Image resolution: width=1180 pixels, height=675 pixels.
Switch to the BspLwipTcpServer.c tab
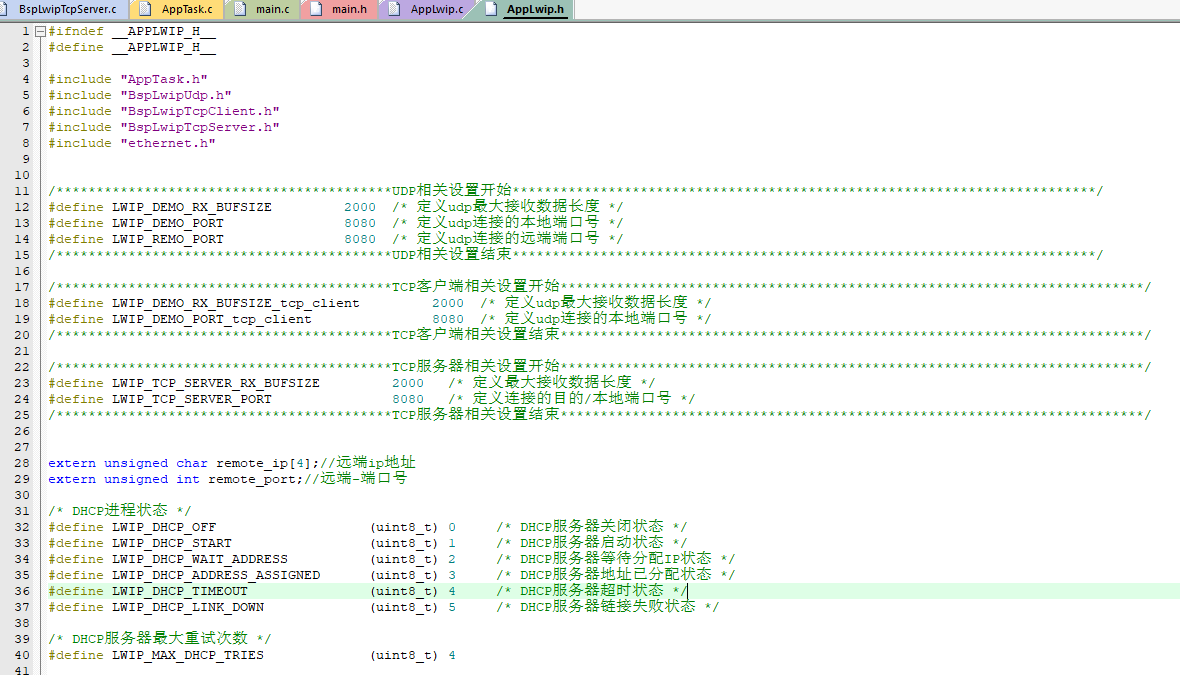point(66,10)
